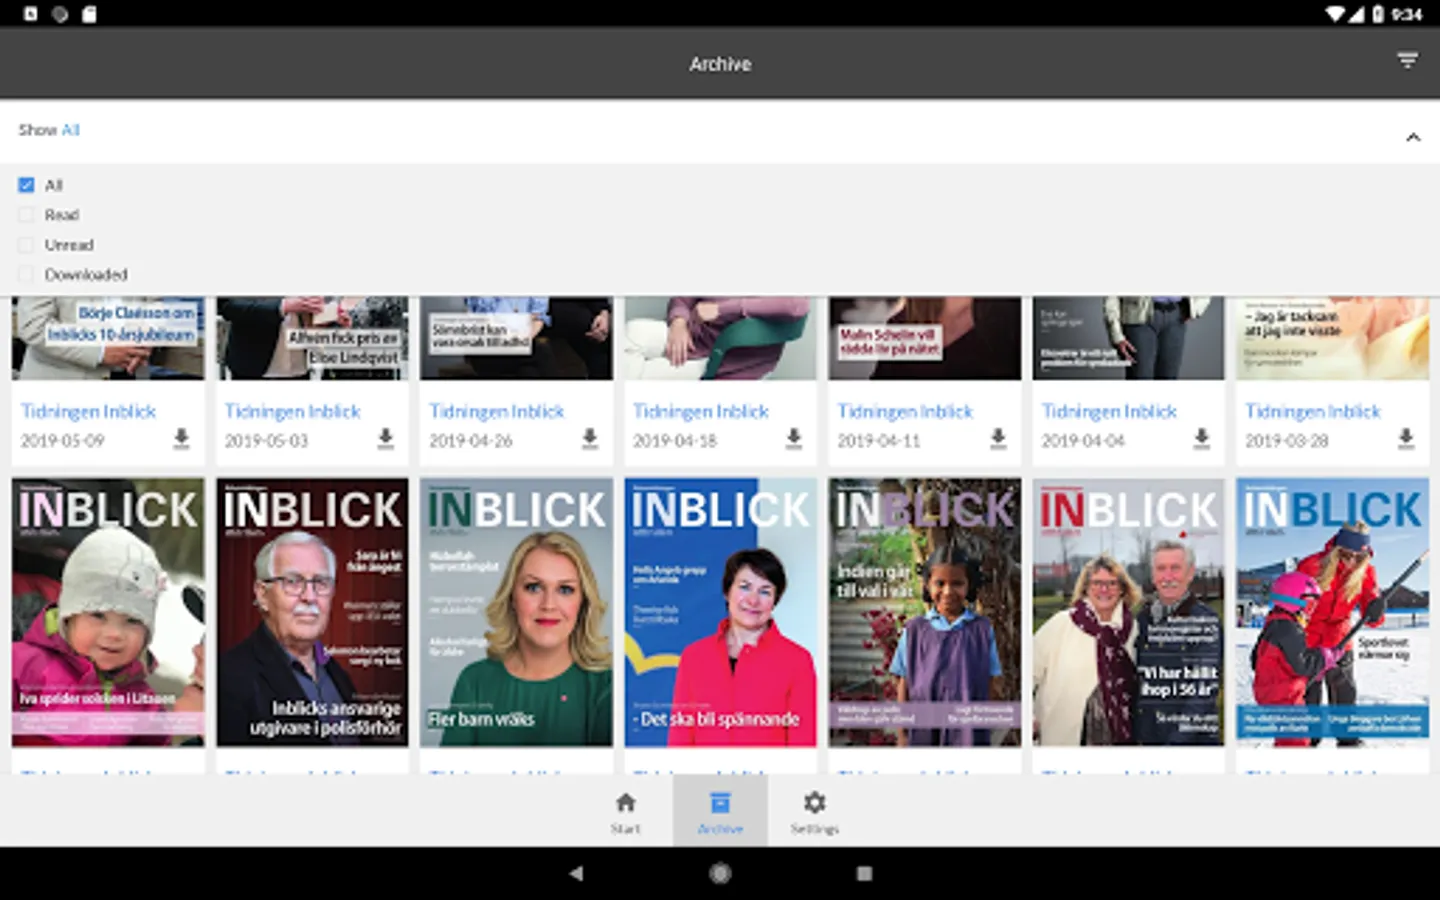Download the 2019-03-28 issue
The height and width of the screenshot is (900, 1440).
point(1406,438)
